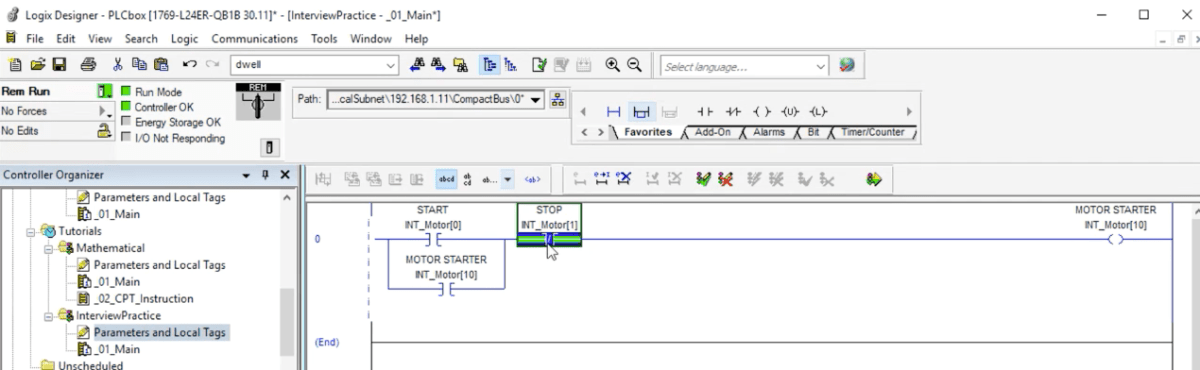Click the finalize all edits arrow icon
Viewport: 1200px width, 370px height.
875,180
